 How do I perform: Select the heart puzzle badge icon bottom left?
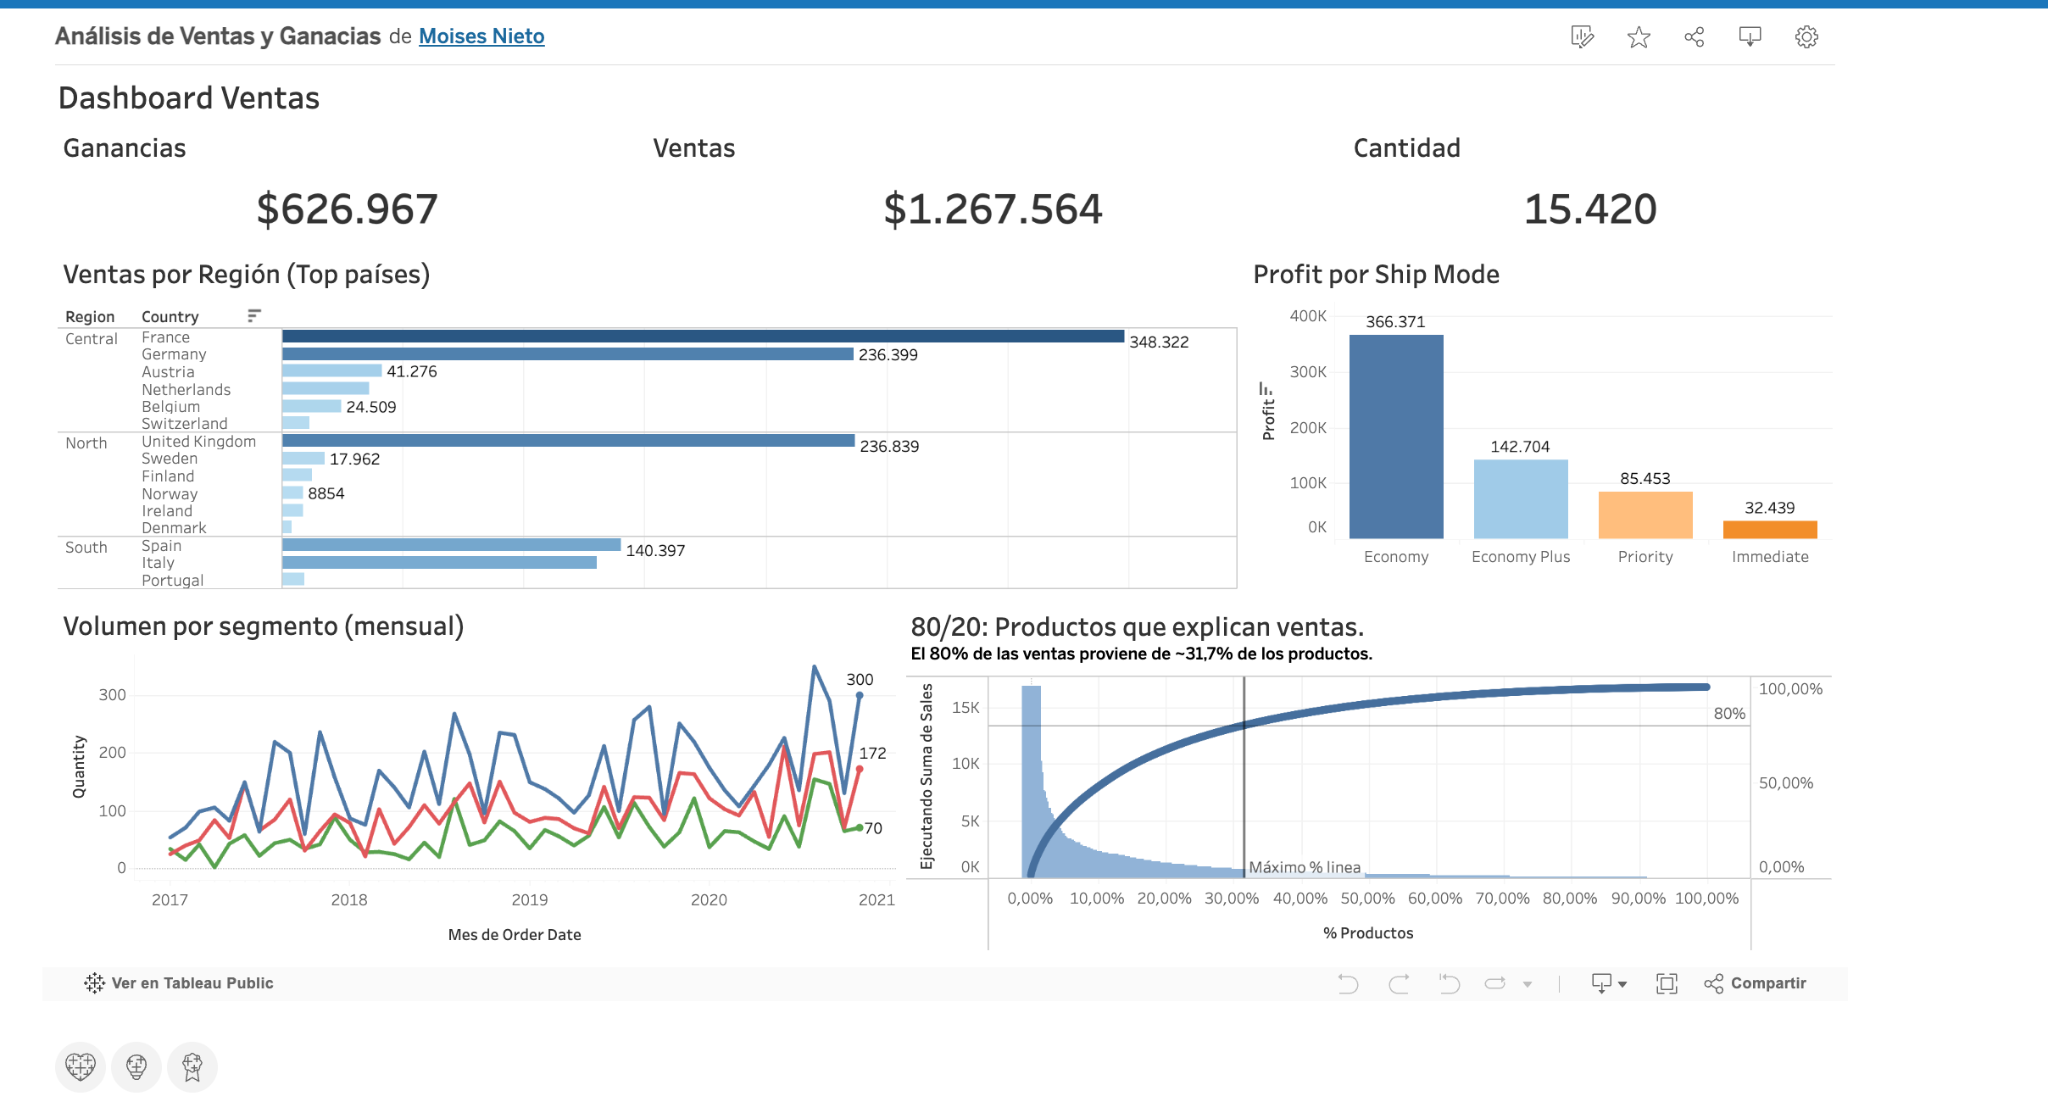(80, 1066)
